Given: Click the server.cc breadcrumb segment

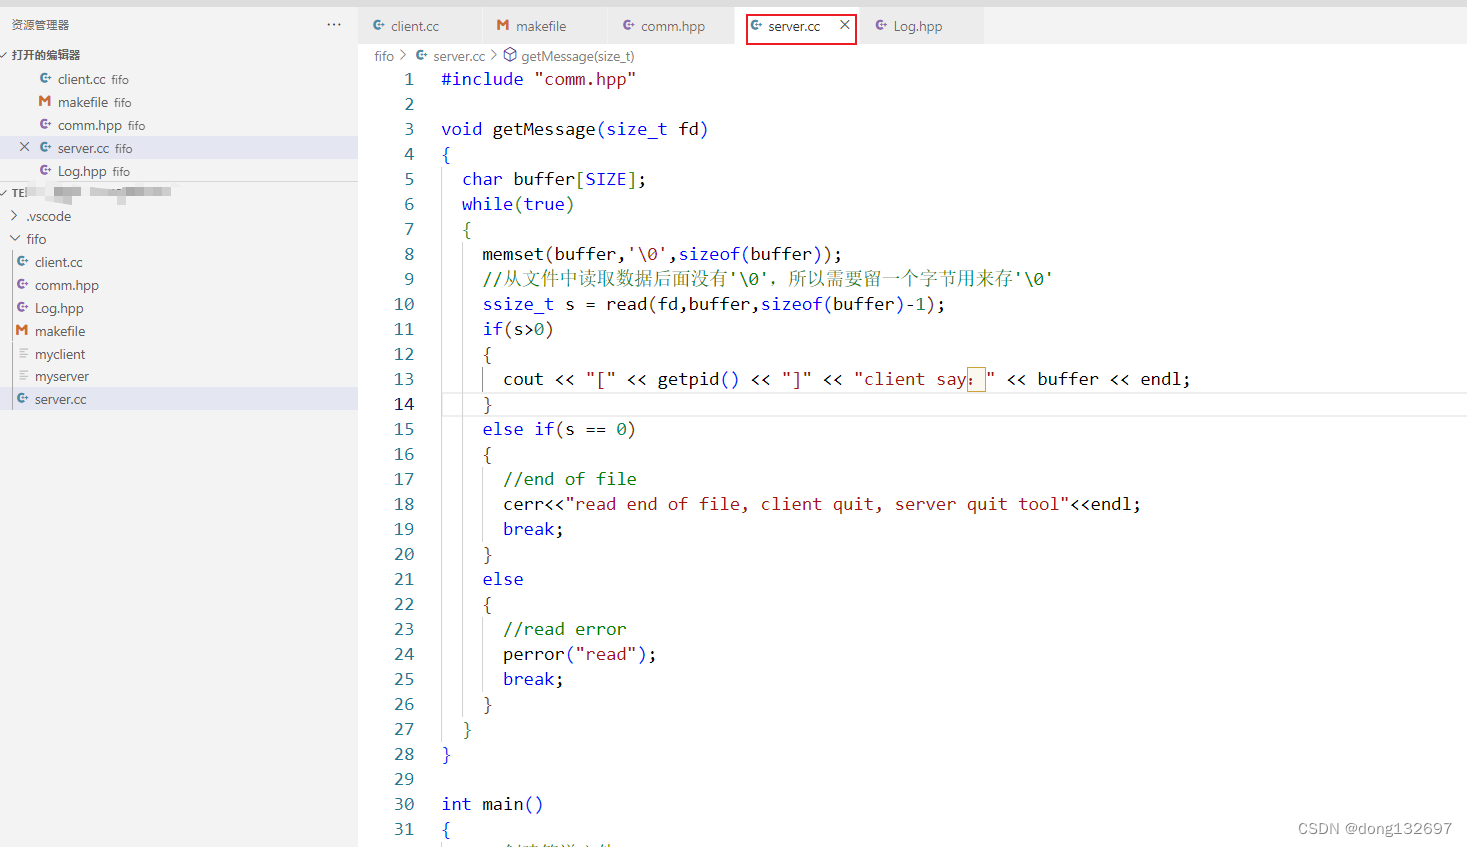Looking at the screenshot, I should pyautogui.click(x=459, y=56).
